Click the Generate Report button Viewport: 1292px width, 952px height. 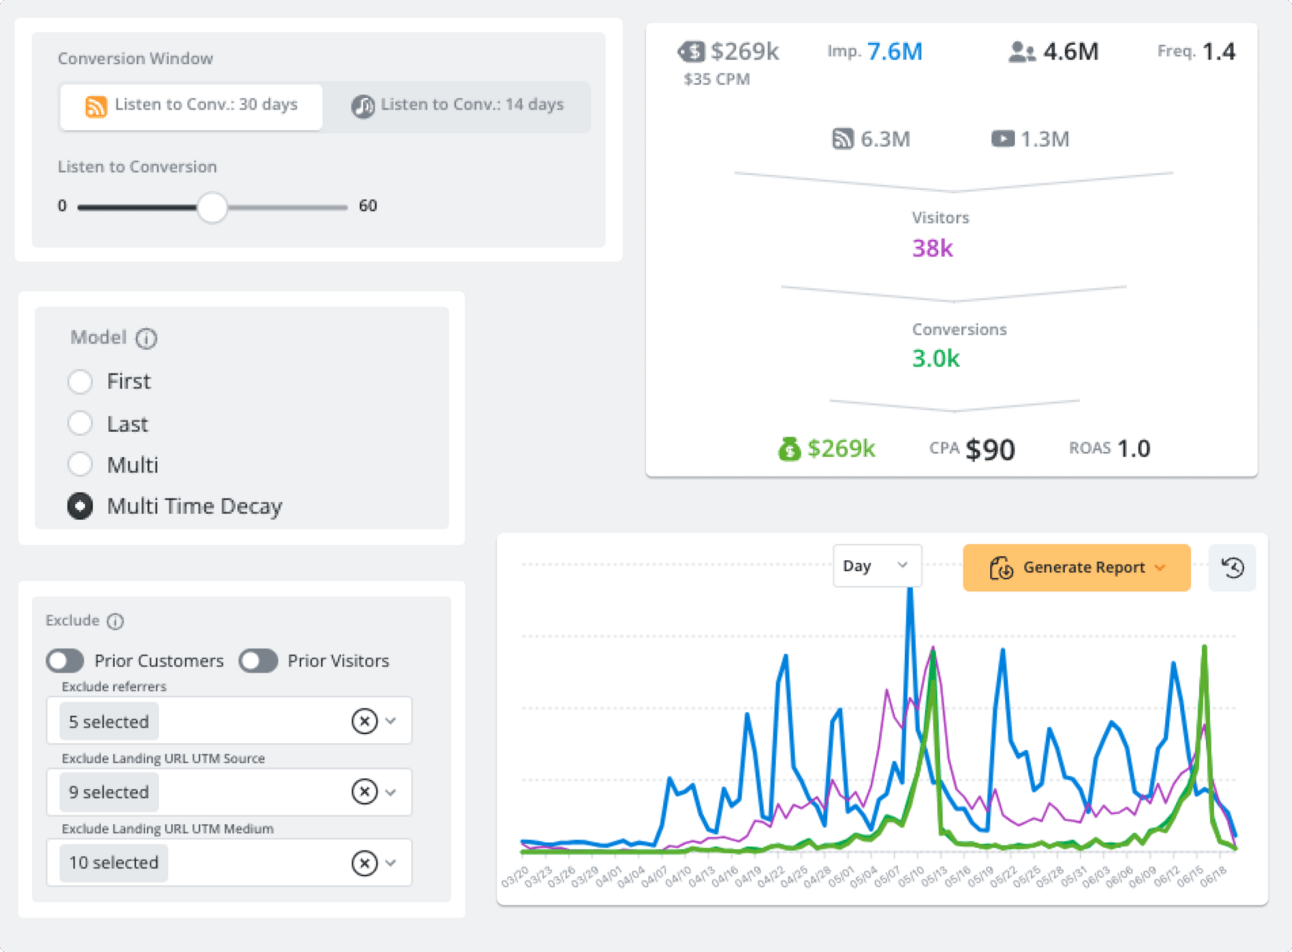click(x=1077, y=568)
